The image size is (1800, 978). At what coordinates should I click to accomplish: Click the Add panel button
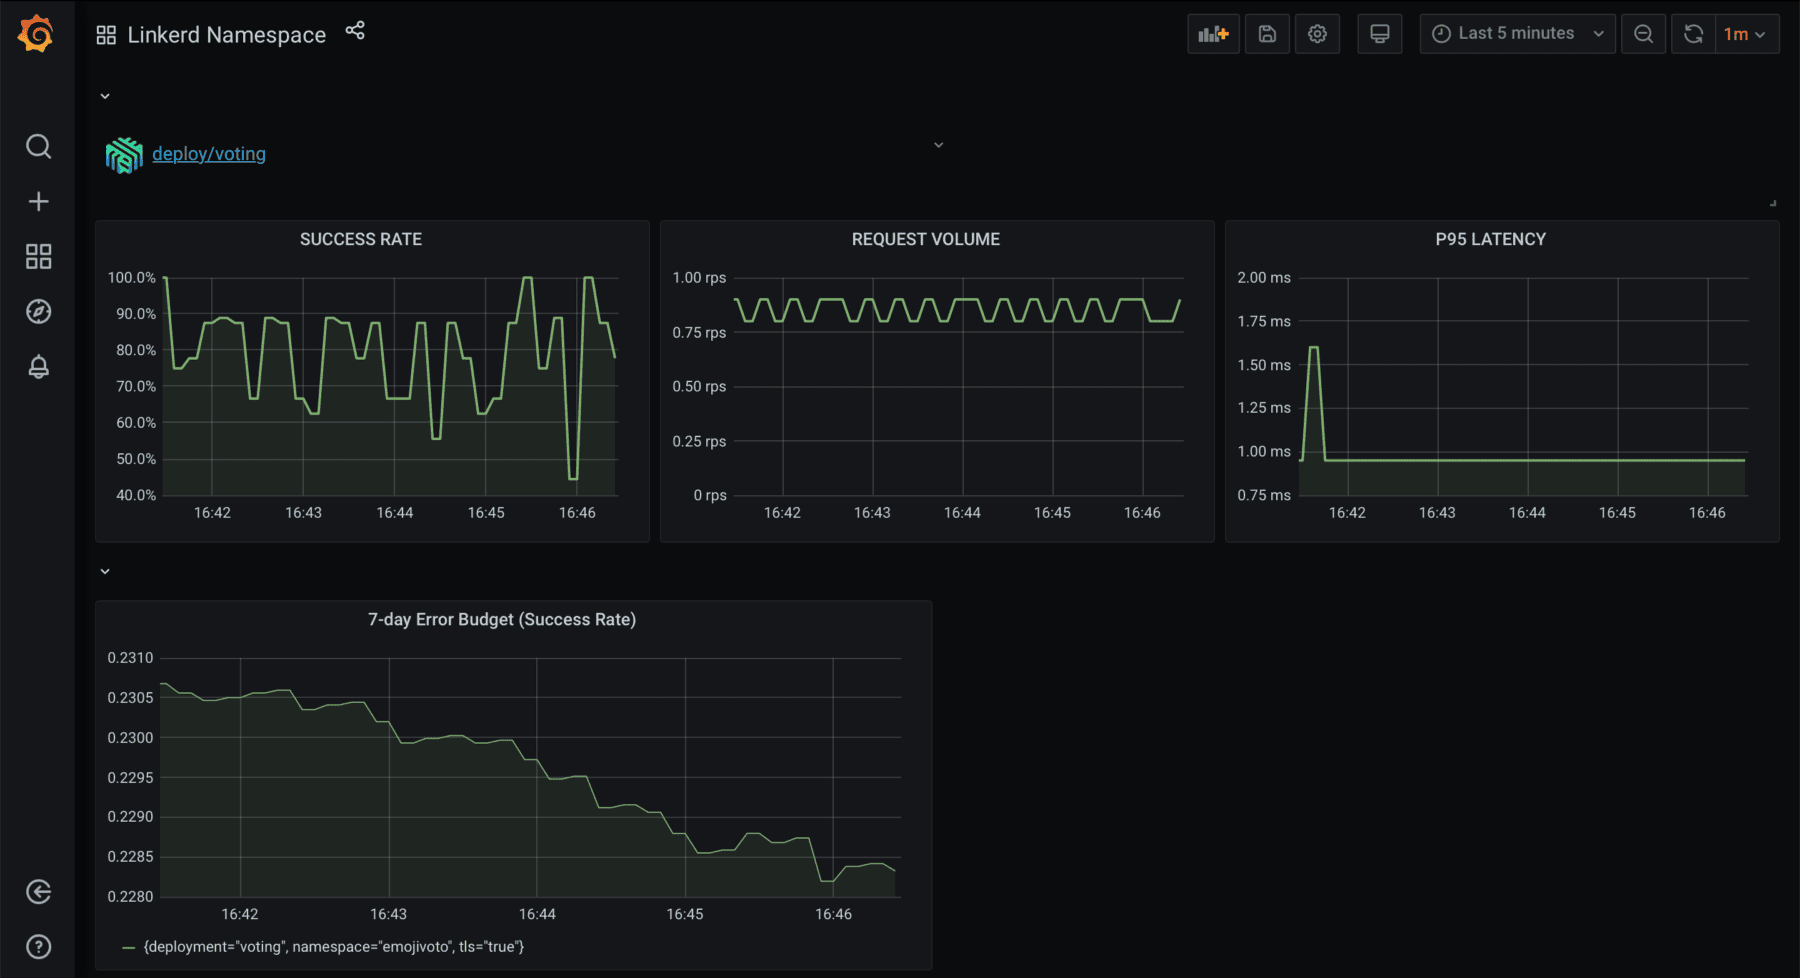tap(1213, 34)
